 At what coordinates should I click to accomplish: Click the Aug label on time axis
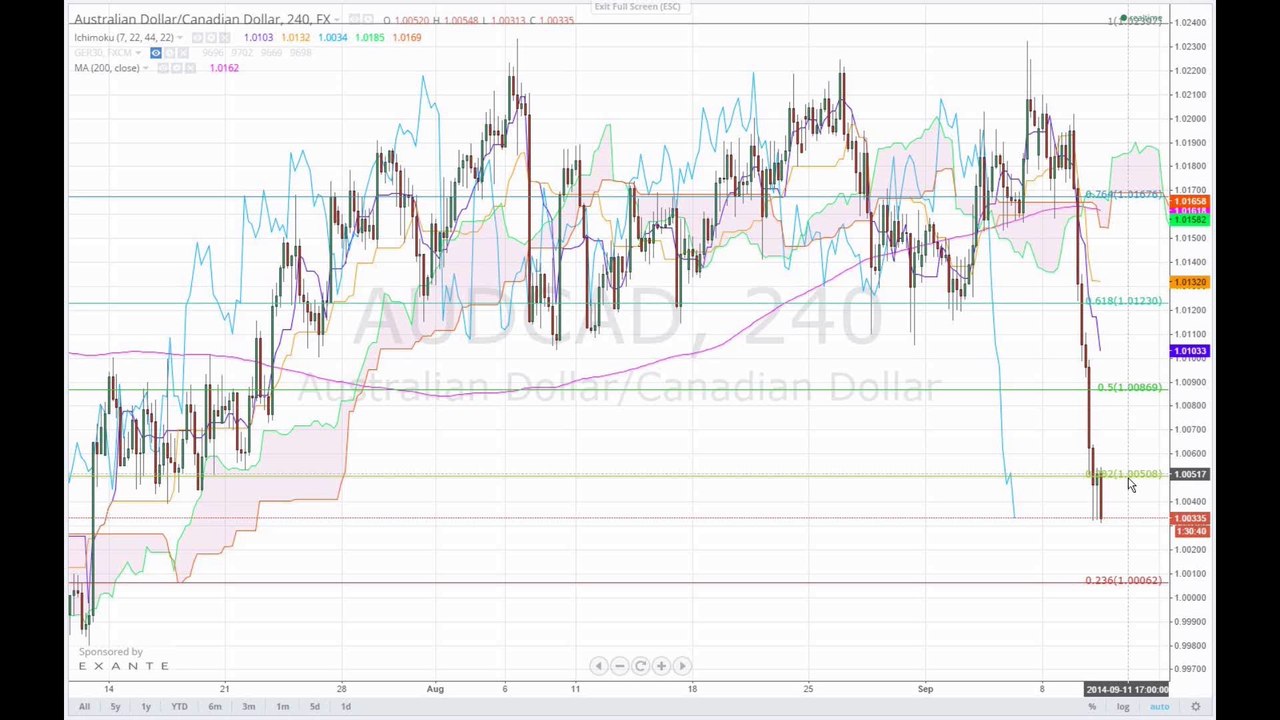(434, 689)
